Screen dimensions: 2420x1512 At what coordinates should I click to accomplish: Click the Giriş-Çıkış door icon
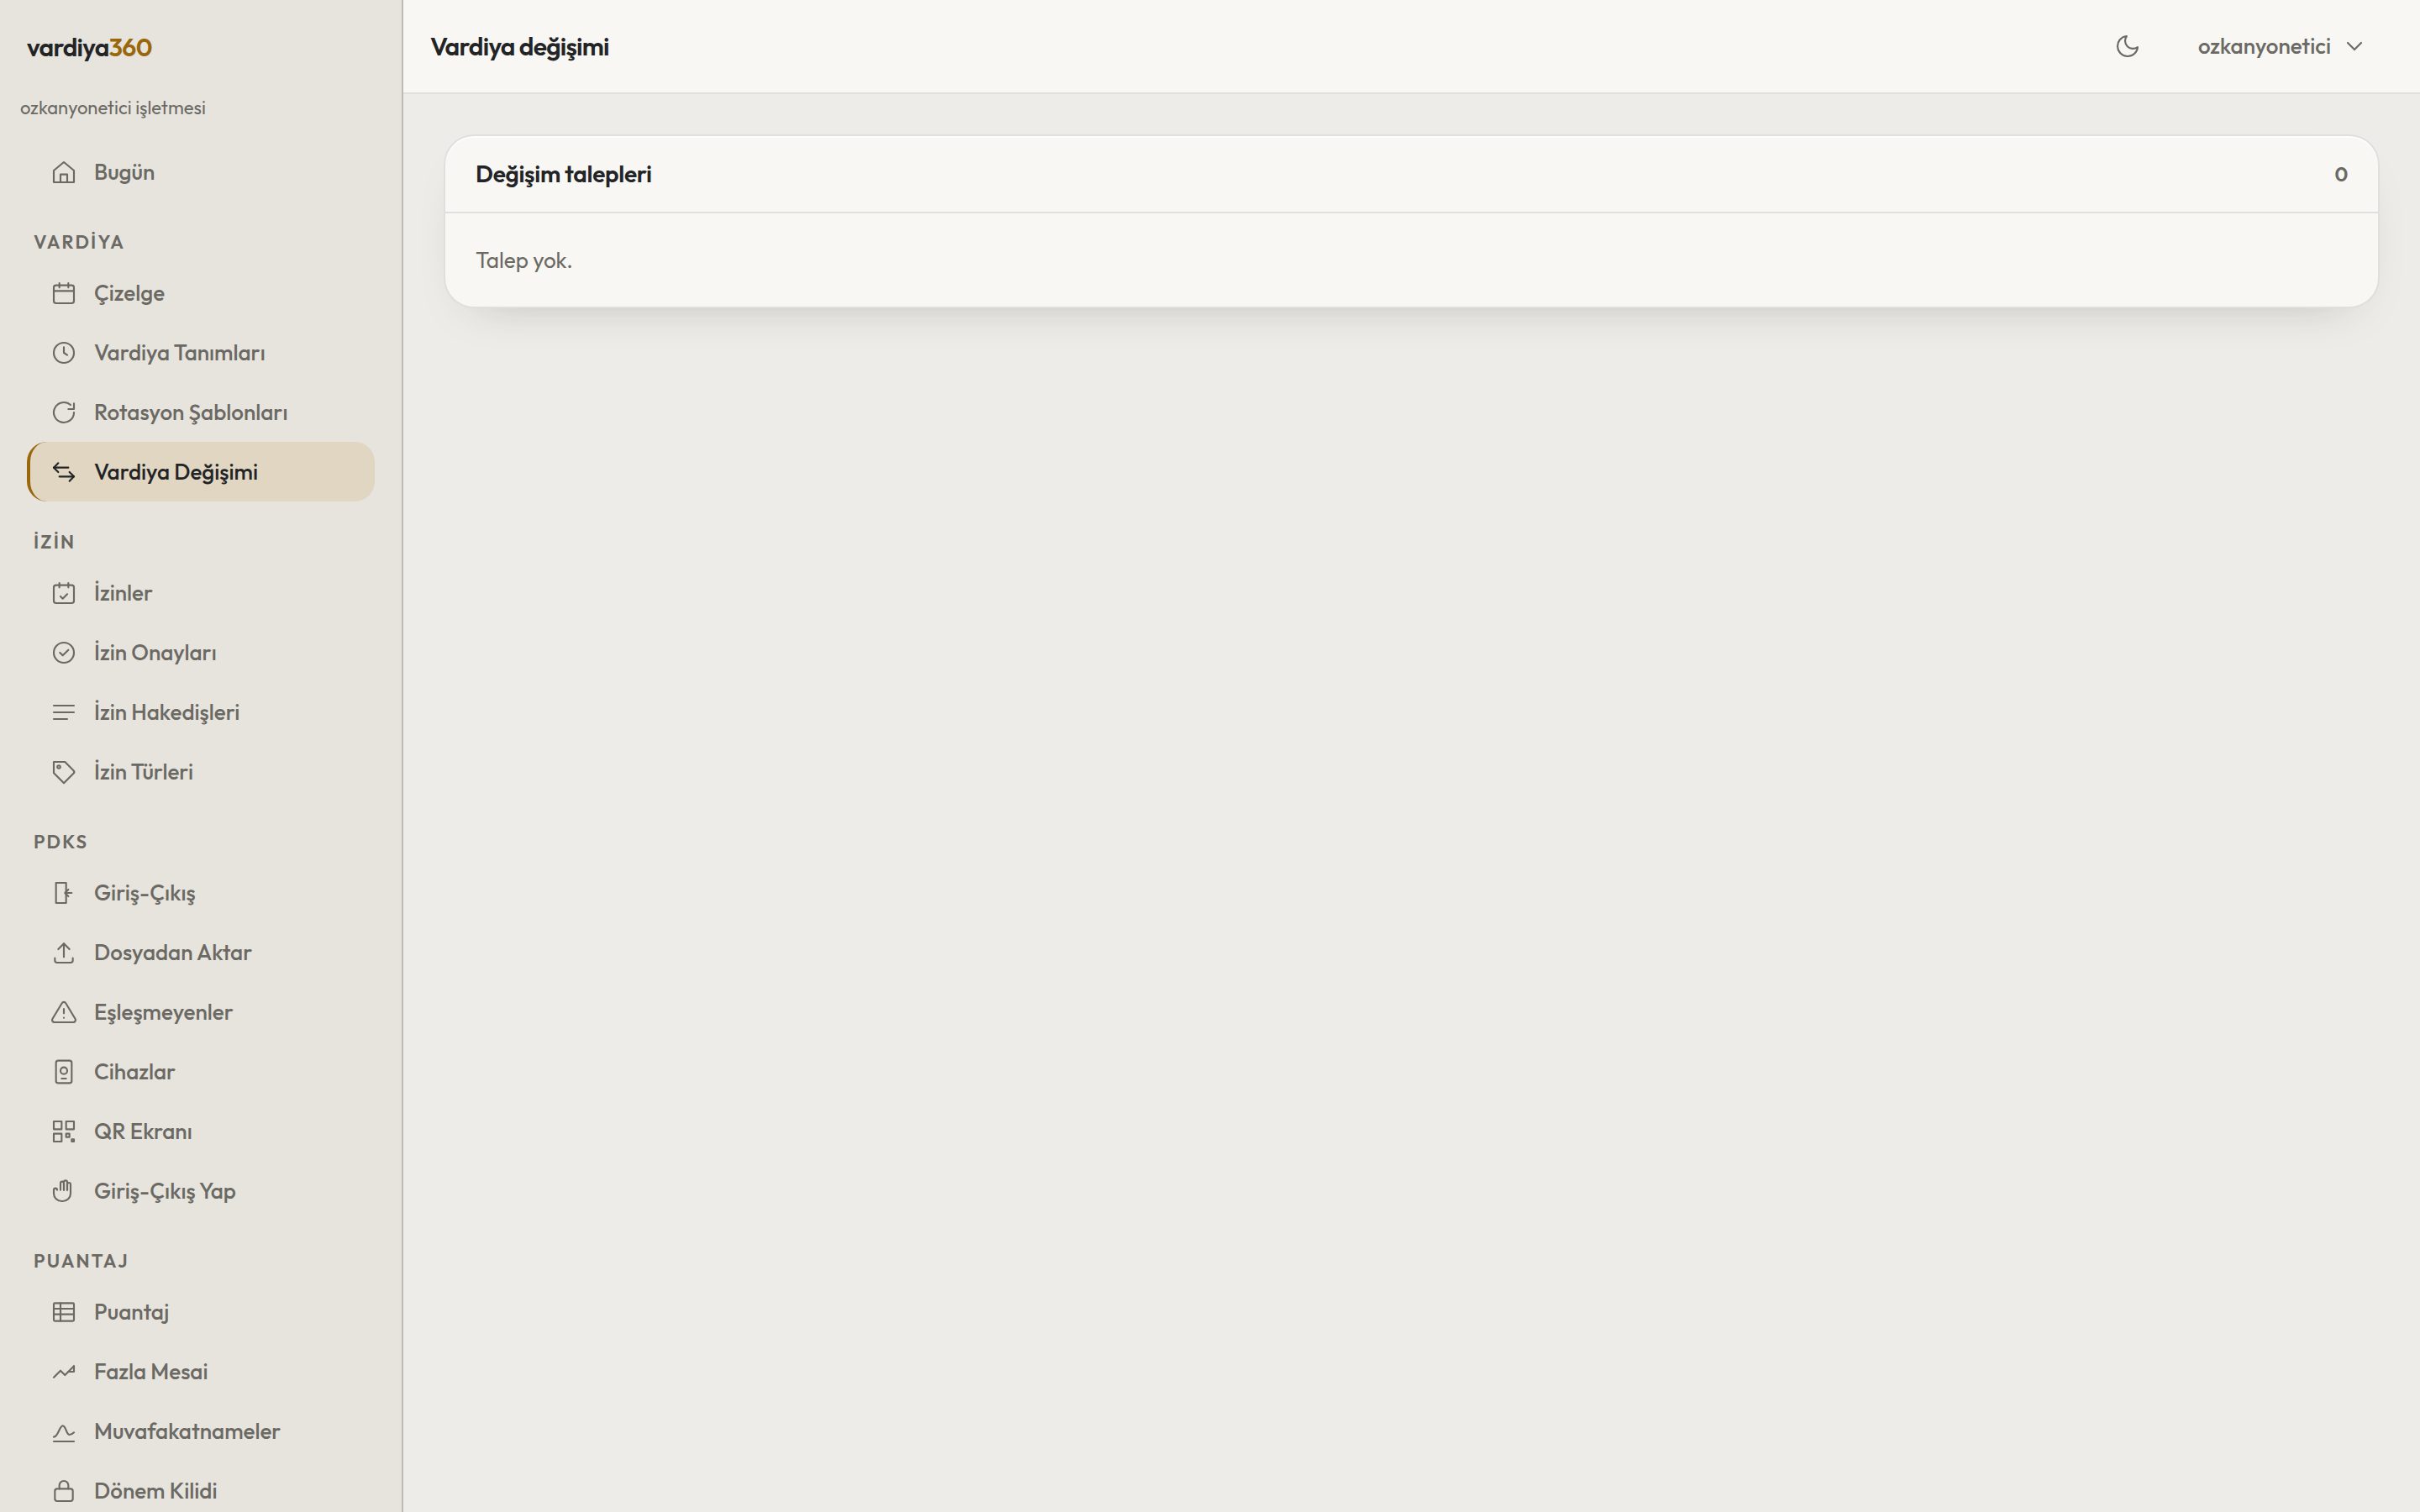(x=64, y=893)
